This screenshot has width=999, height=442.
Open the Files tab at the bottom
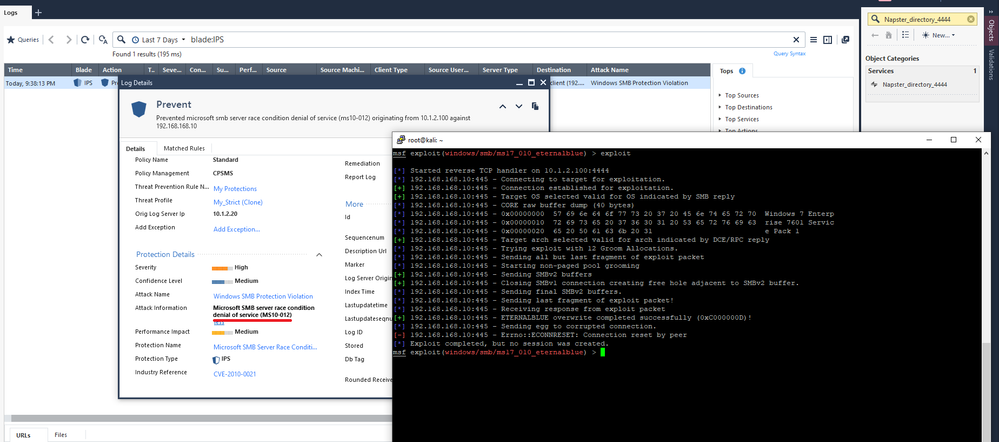click(61, 435)
